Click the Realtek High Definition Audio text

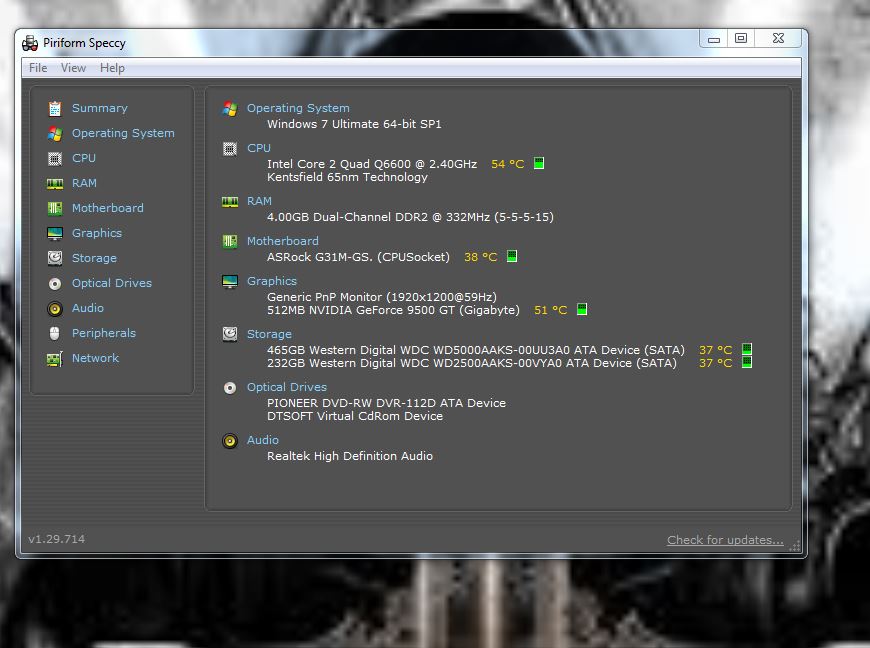[x=350, y=456]
